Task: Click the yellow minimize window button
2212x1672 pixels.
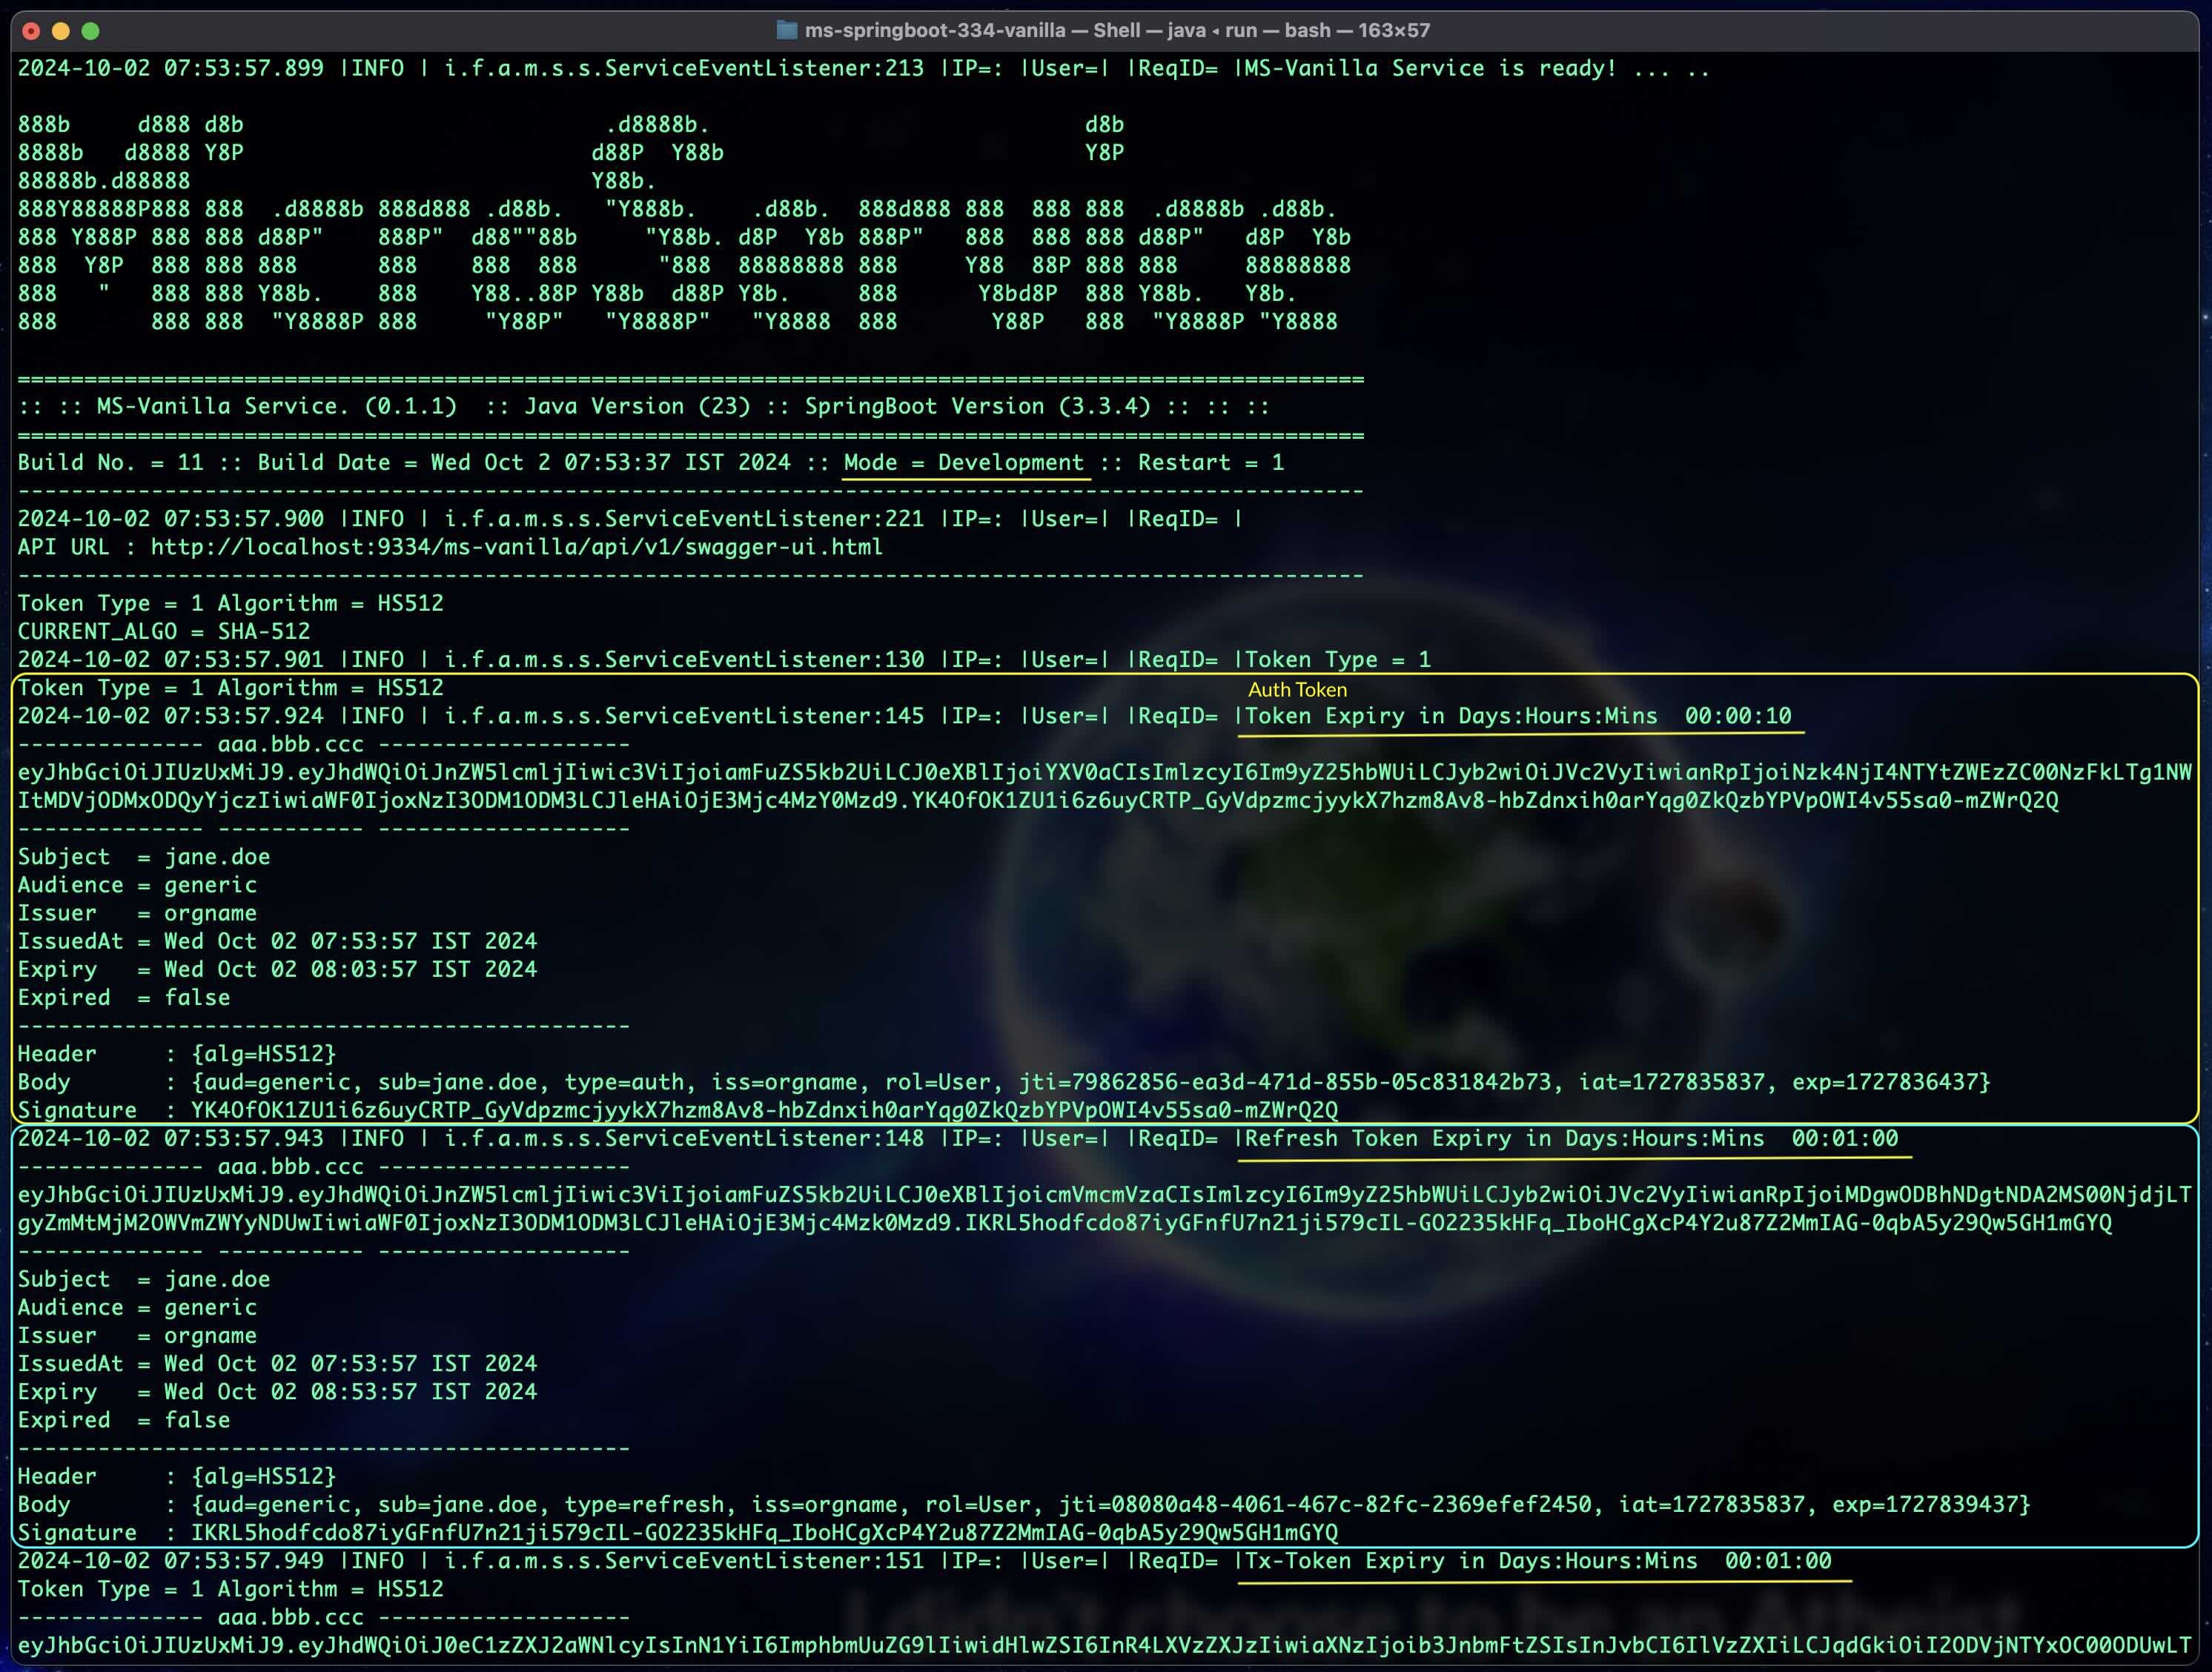Action: (x=61, y=31)
